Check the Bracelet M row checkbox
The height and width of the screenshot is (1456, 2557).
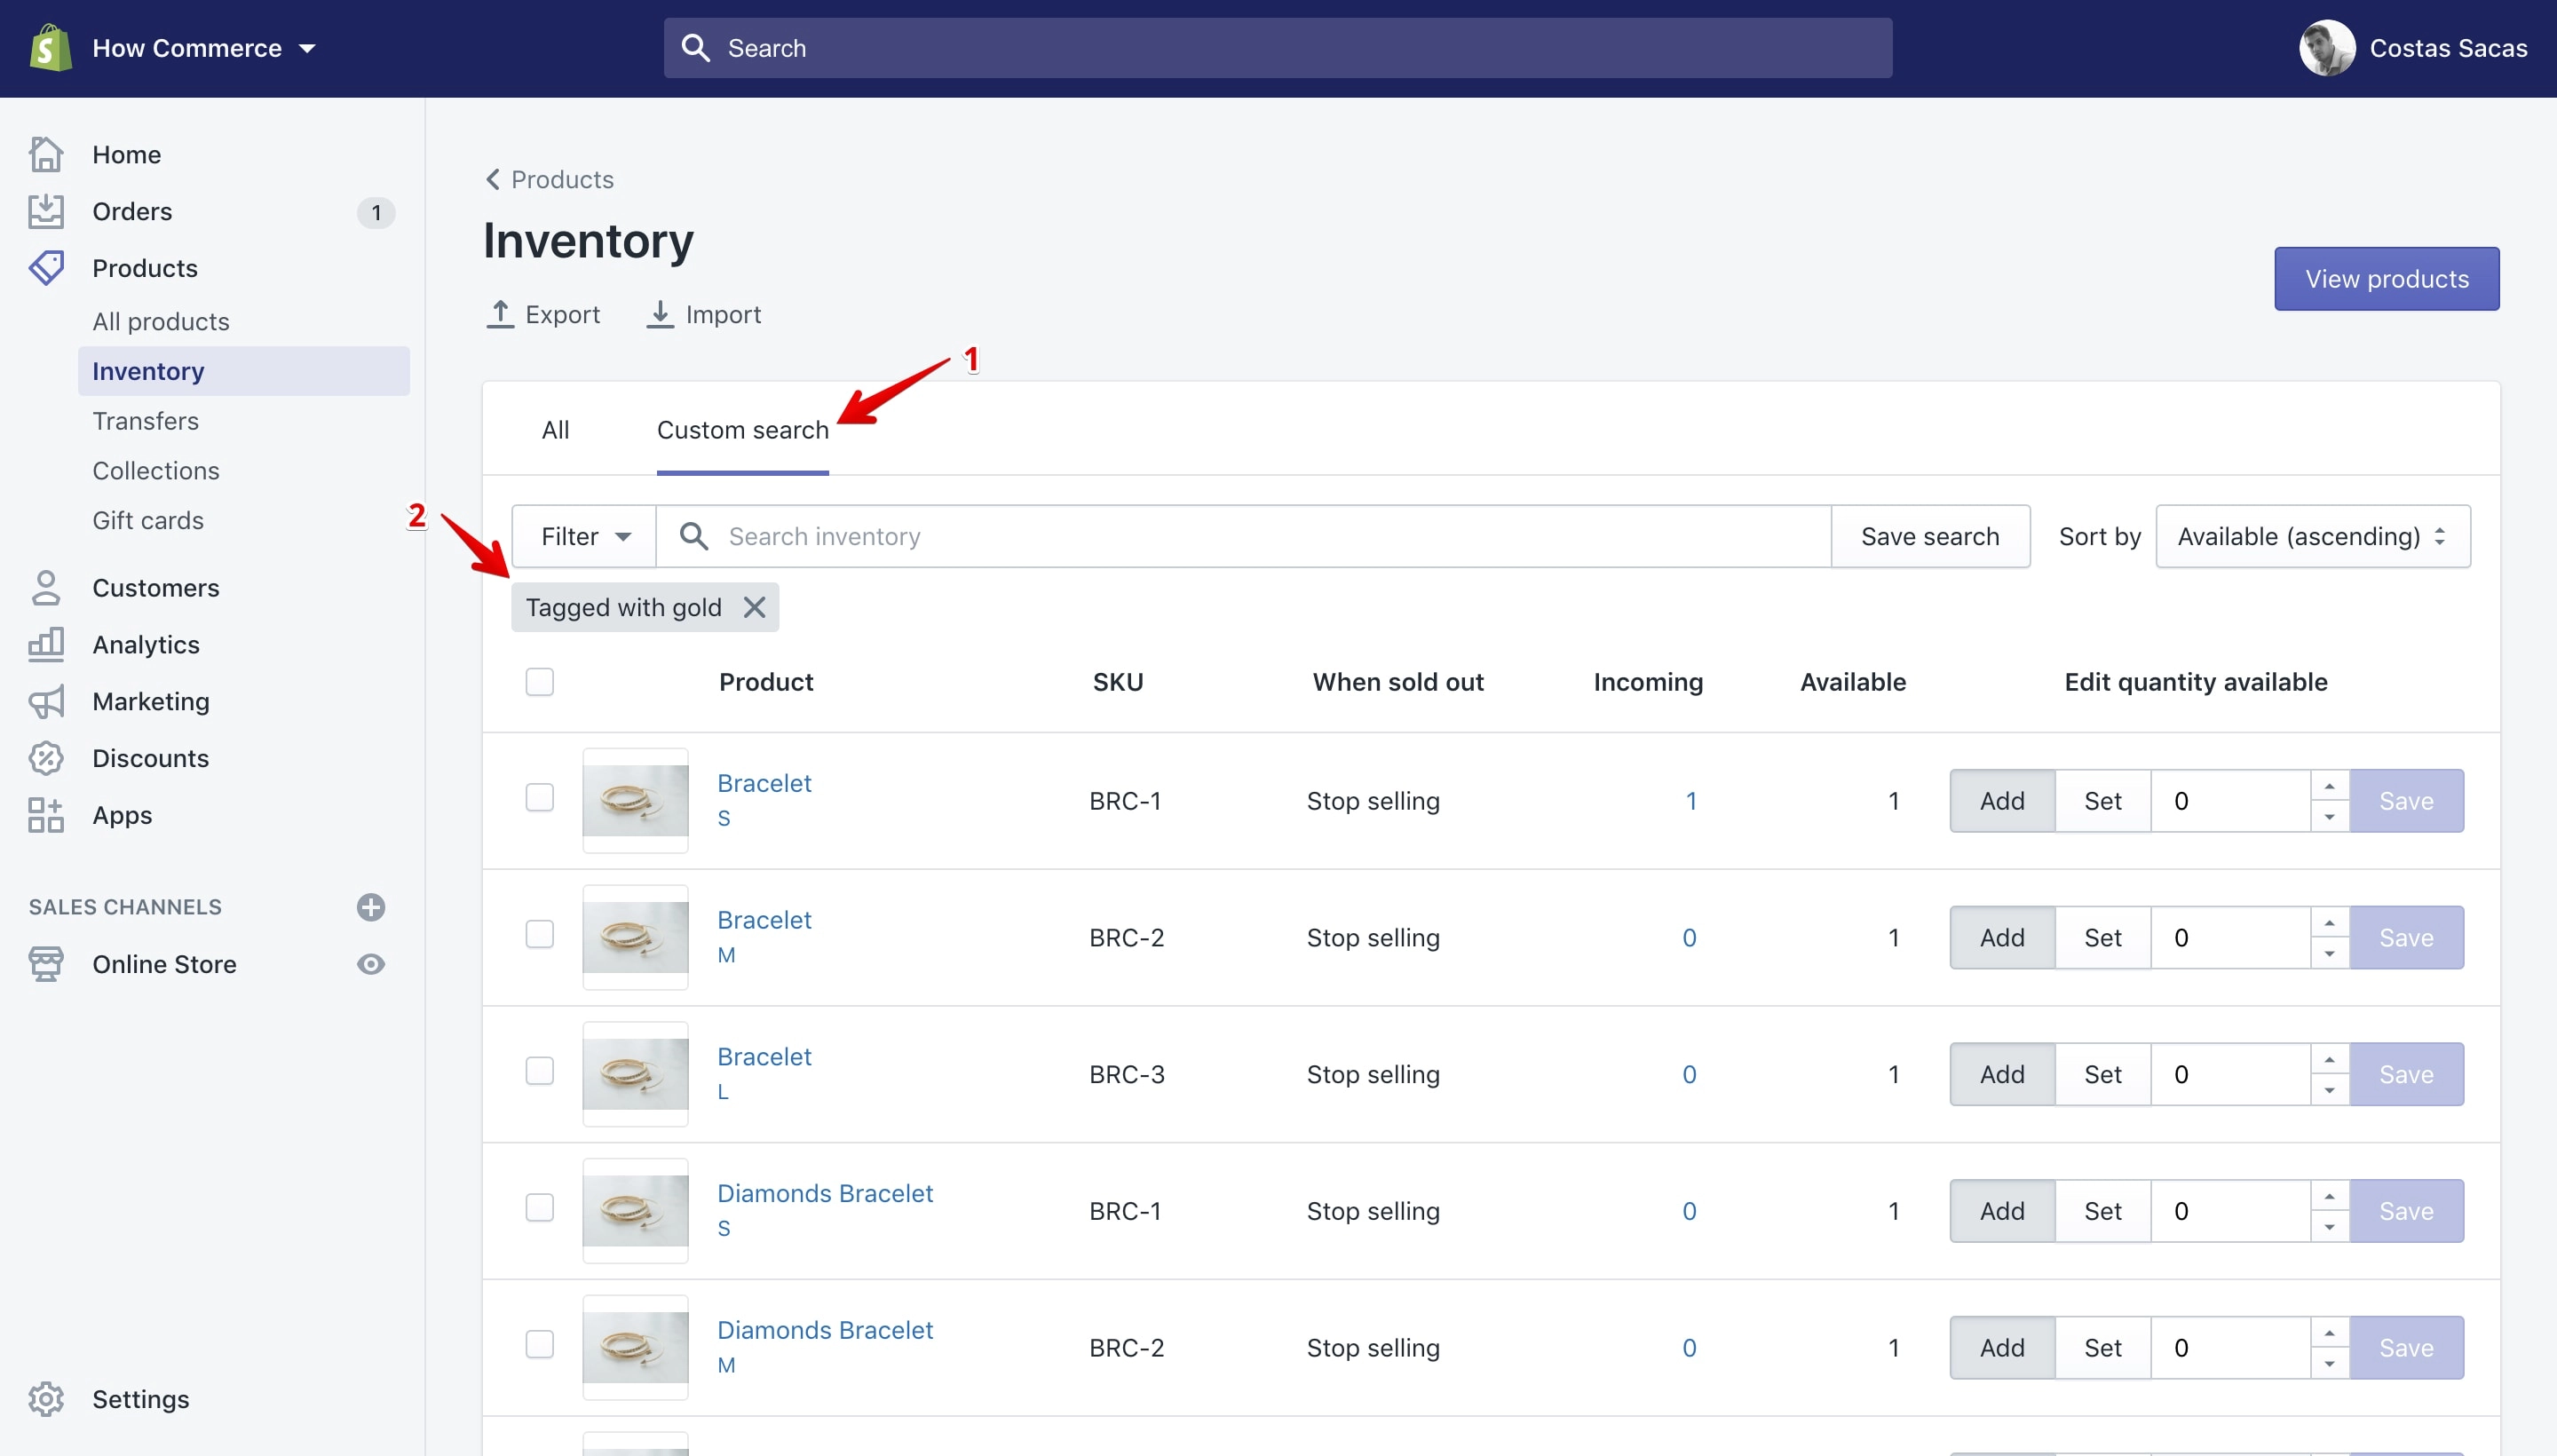(540, 934)
